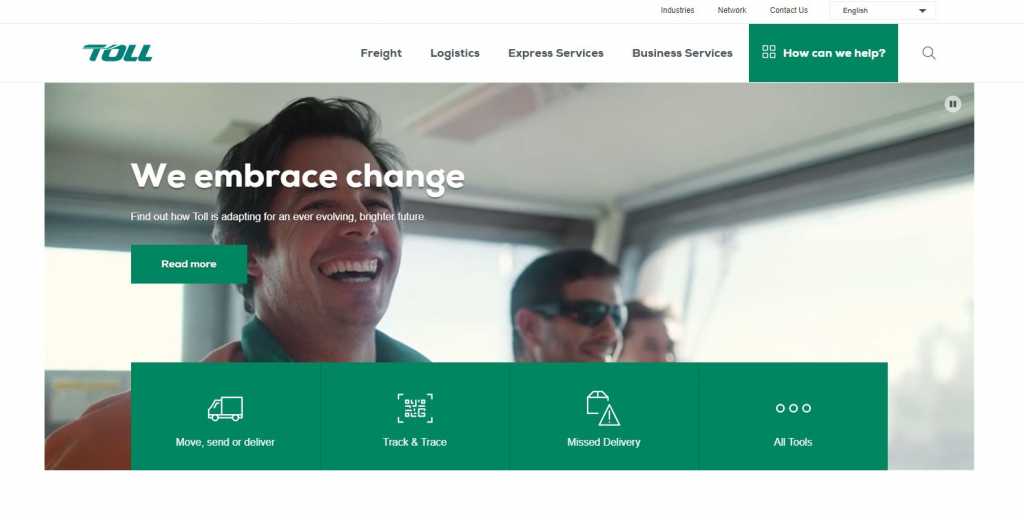Expand the Business Services menu
The image size is (1024, 520).
point(682,53)
